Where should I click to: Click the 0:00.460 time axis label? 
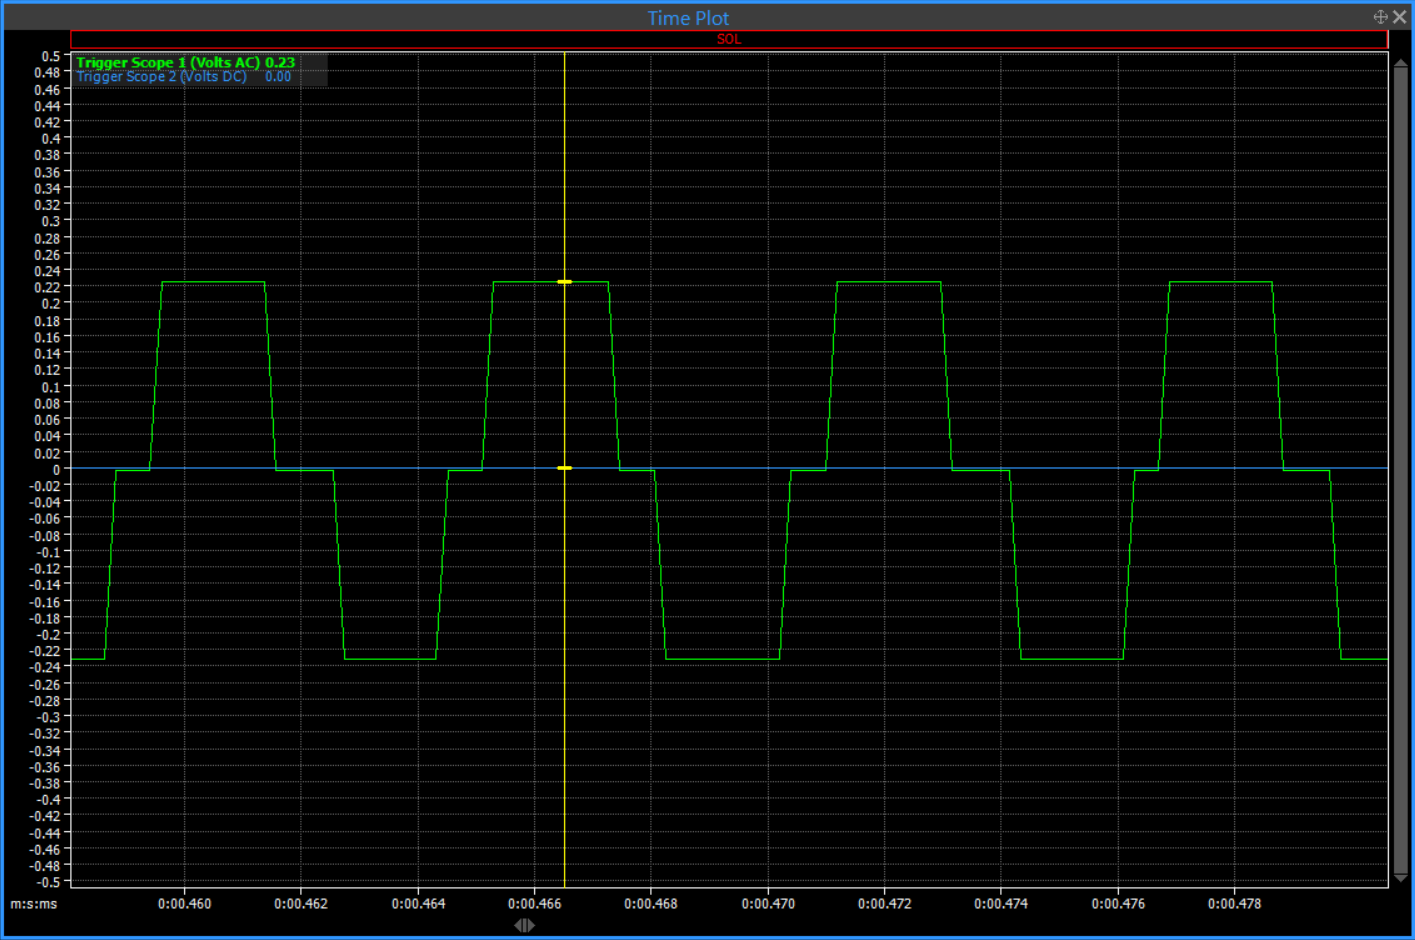coord(184,904)
